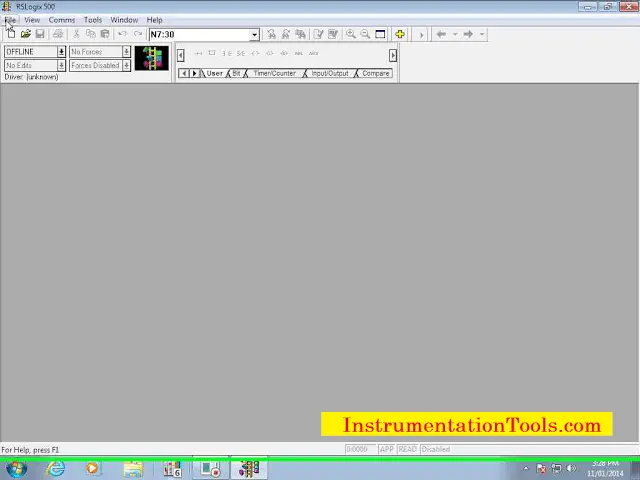Click the small right chevron toolbar button
Screen dimensions: 640x480
pos(421,35)
